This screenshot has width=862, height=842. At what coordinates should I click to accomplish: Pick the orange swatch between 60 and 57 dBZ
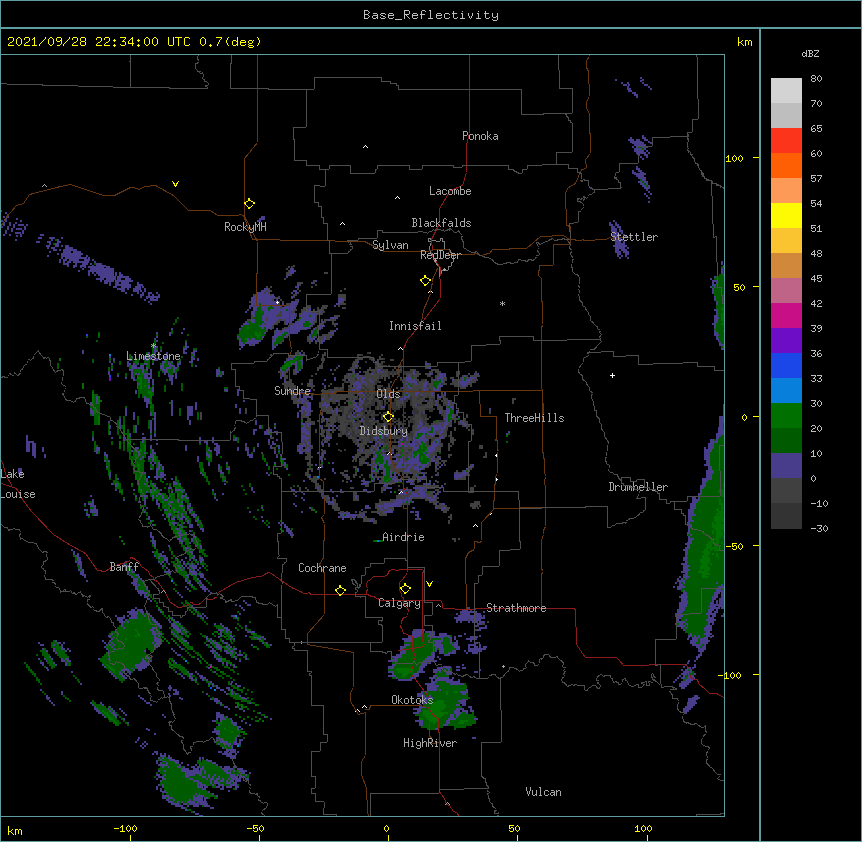(786, 165)
